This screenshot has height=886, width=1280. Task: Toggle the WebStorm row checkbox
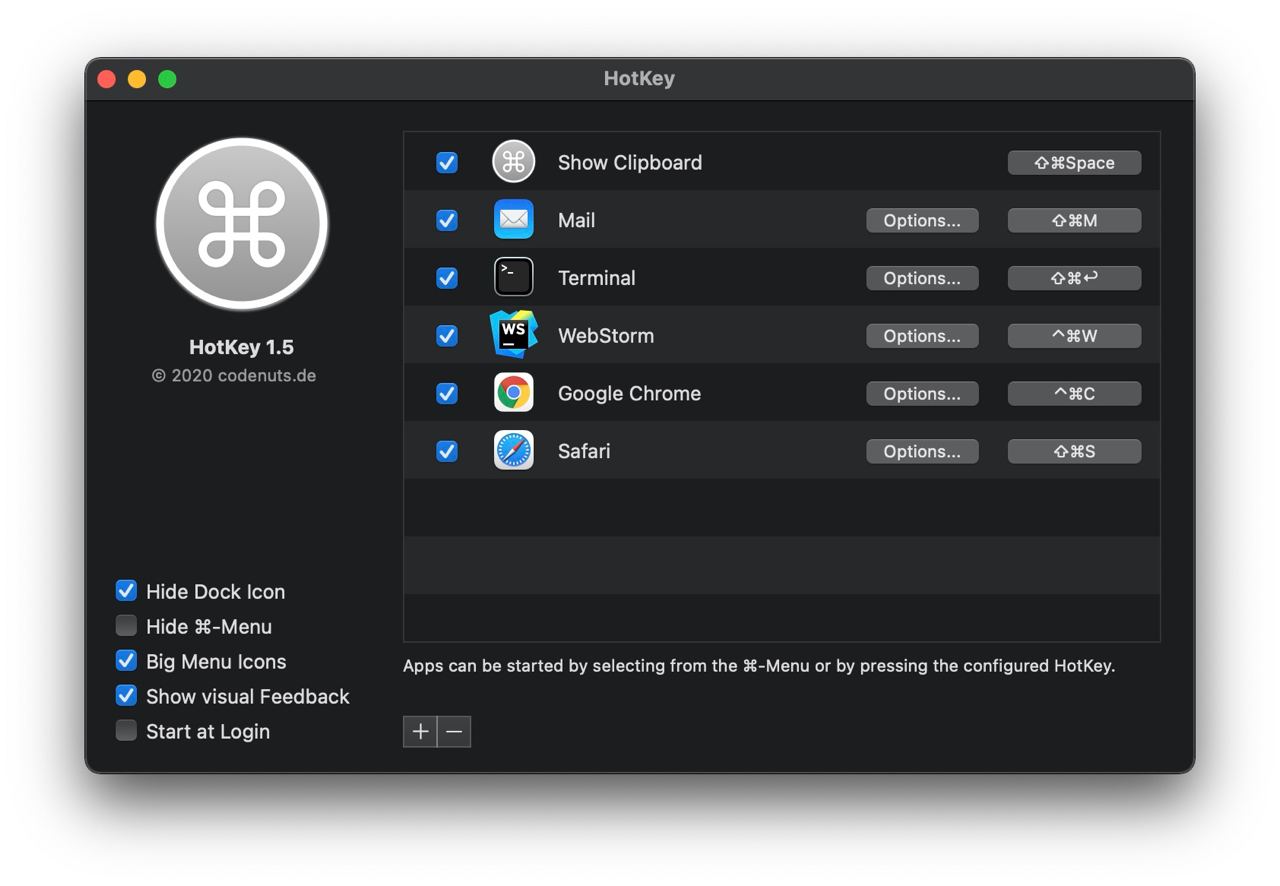pyautogui.click(x=447, y=336)
